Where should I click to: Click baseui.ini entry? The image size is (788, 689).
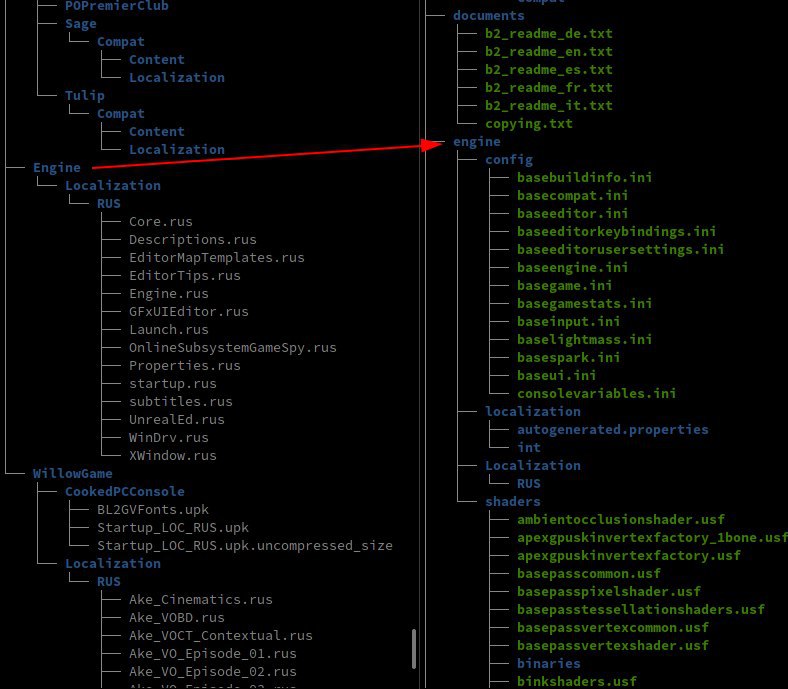point(556,376)
